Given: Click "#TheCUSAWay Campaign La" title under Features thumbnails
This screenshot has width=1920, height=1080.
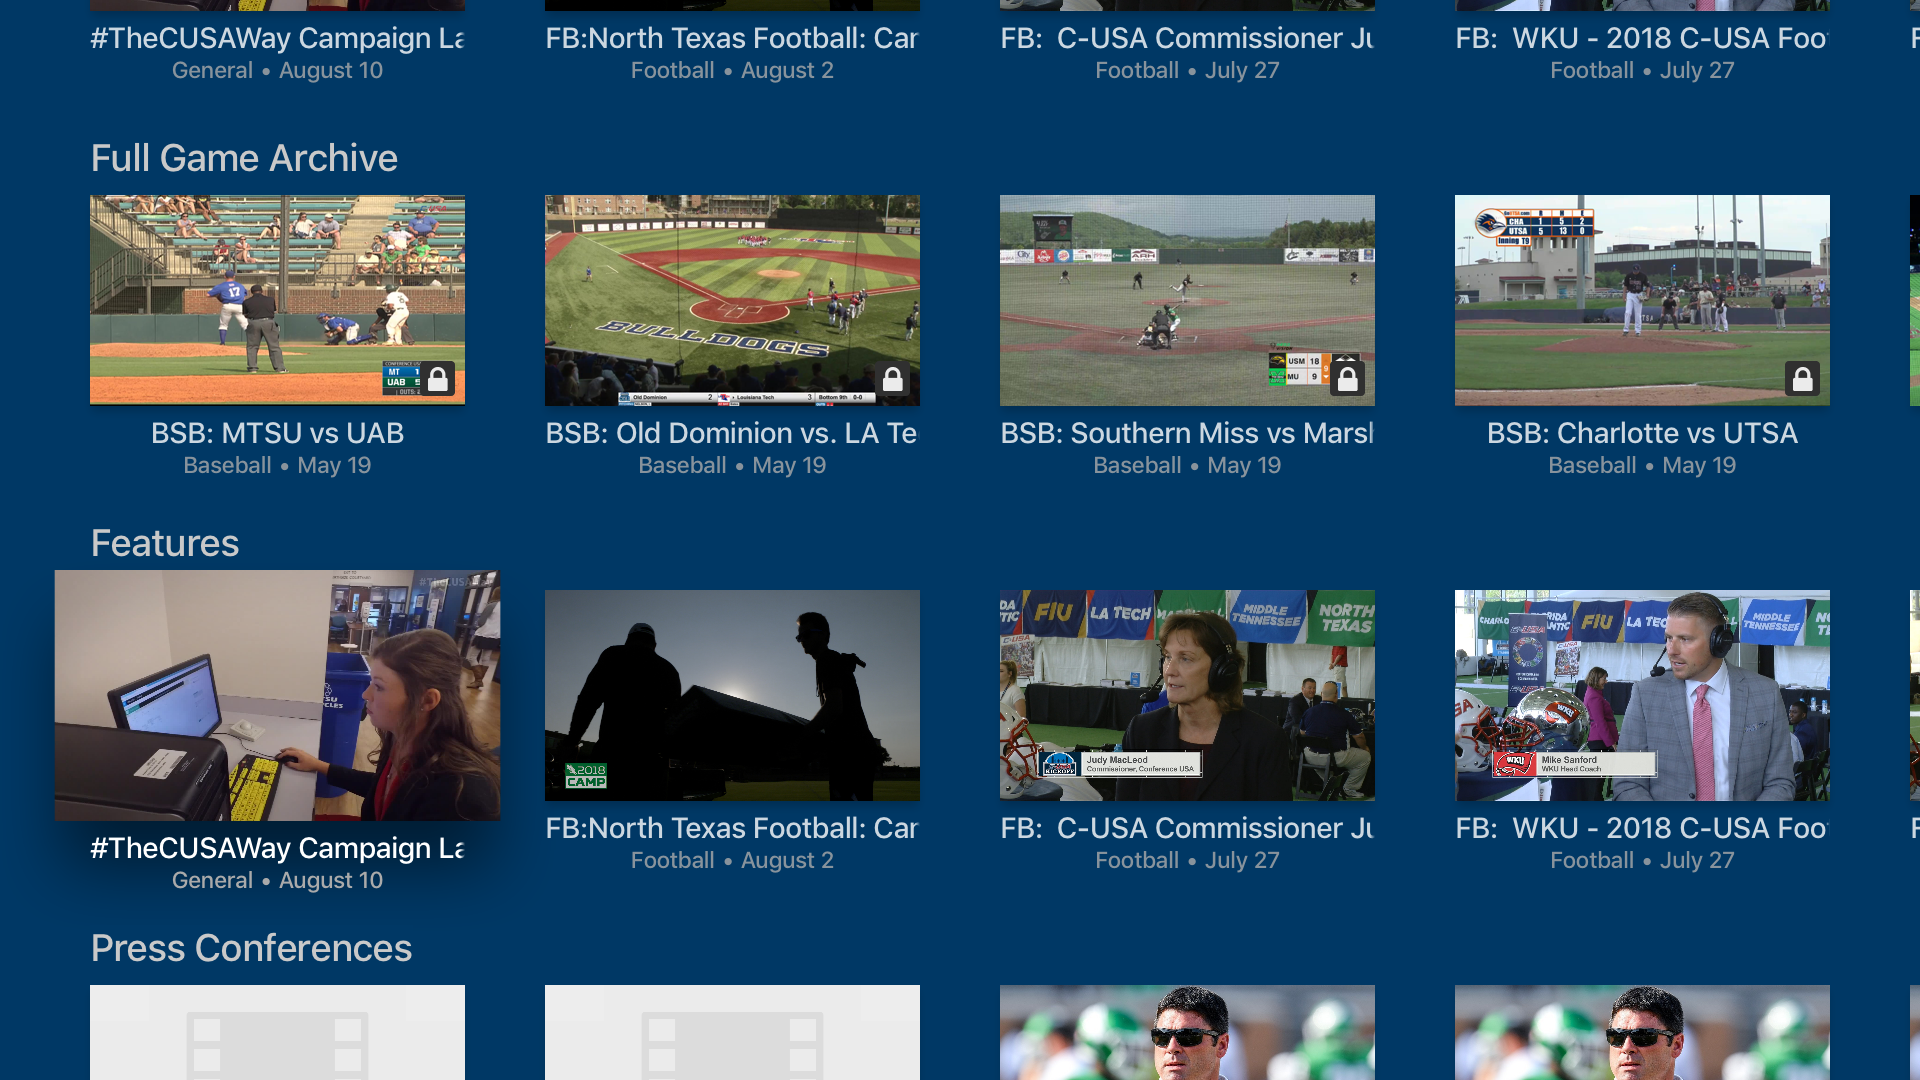Looking at the screenshot, I should click(x=277, y=848).
